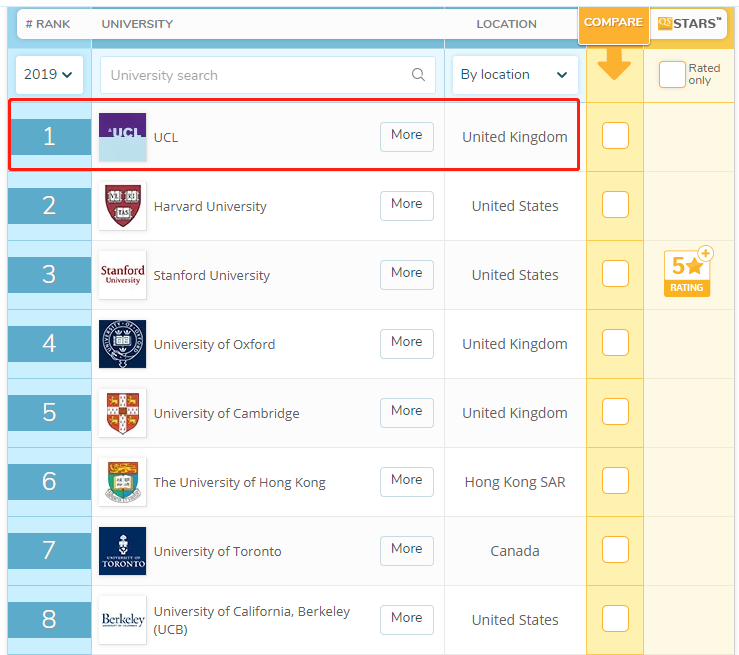Tick the compare checkbox for Harvard University

pyautogui.click(x=615, y=205)
